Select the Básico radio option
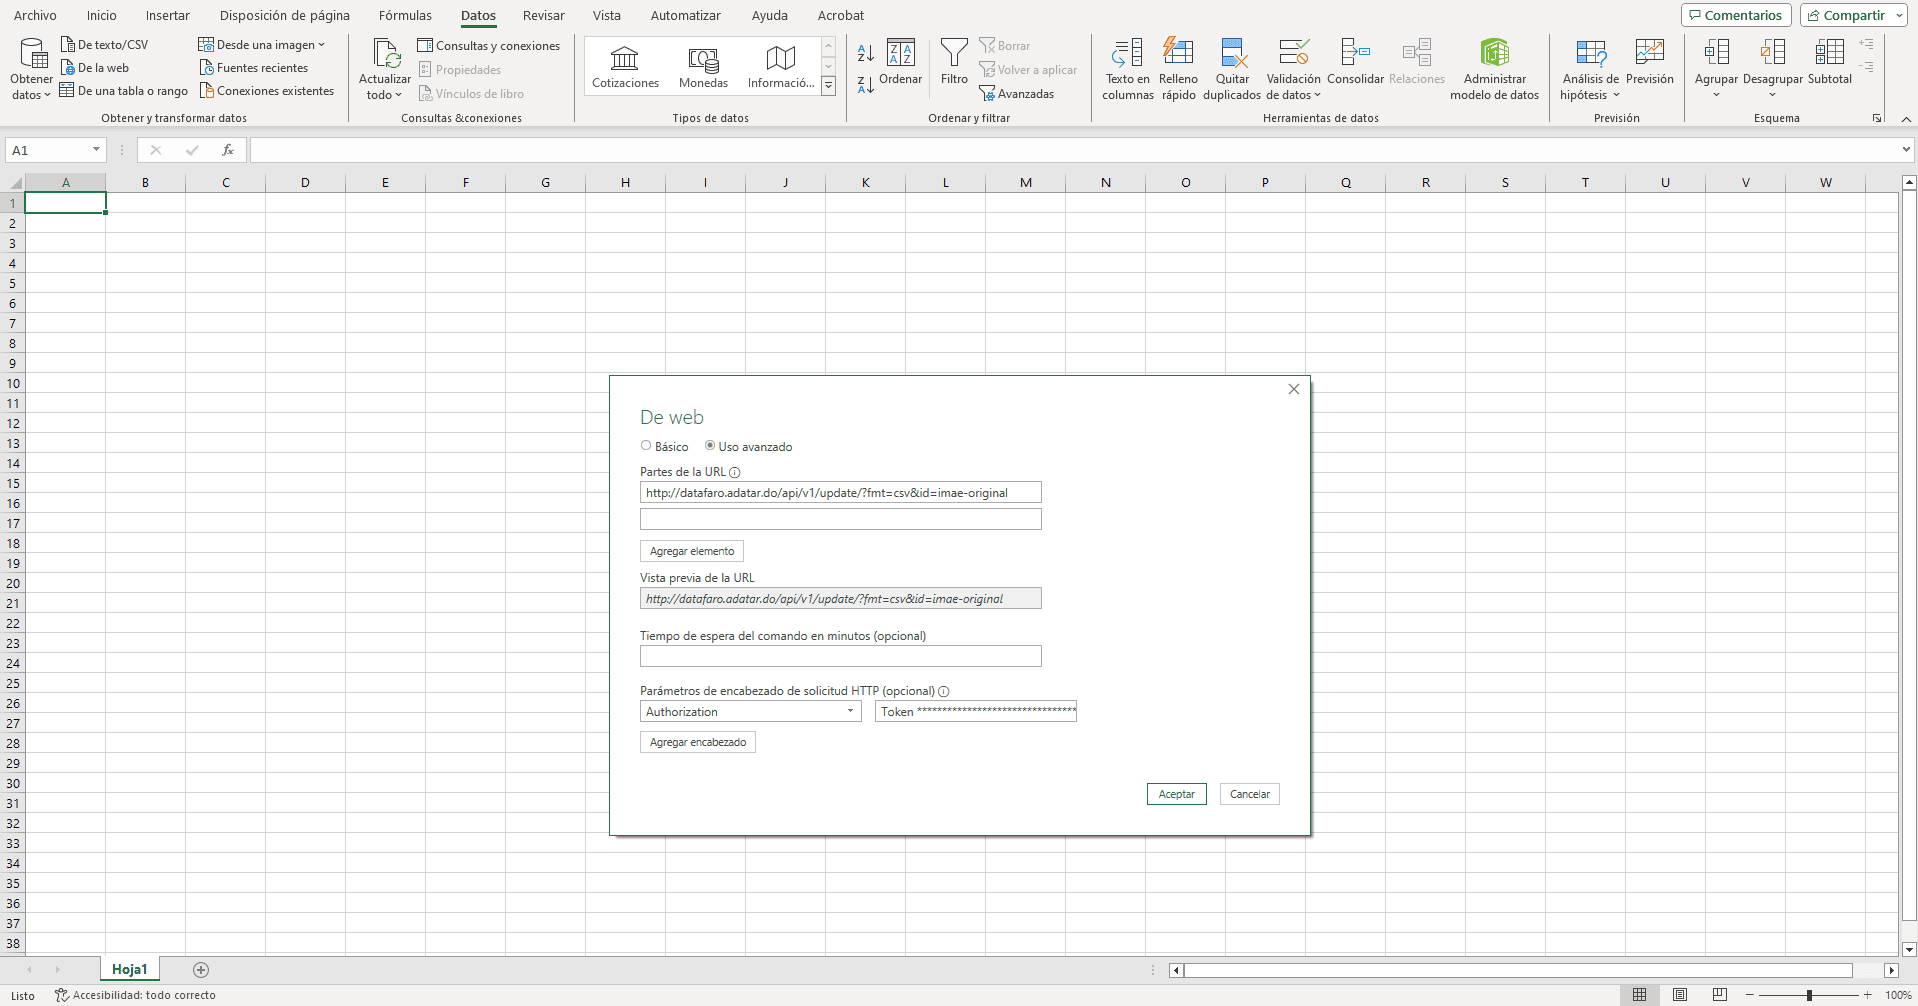1918x1006 pixels. 646,446
